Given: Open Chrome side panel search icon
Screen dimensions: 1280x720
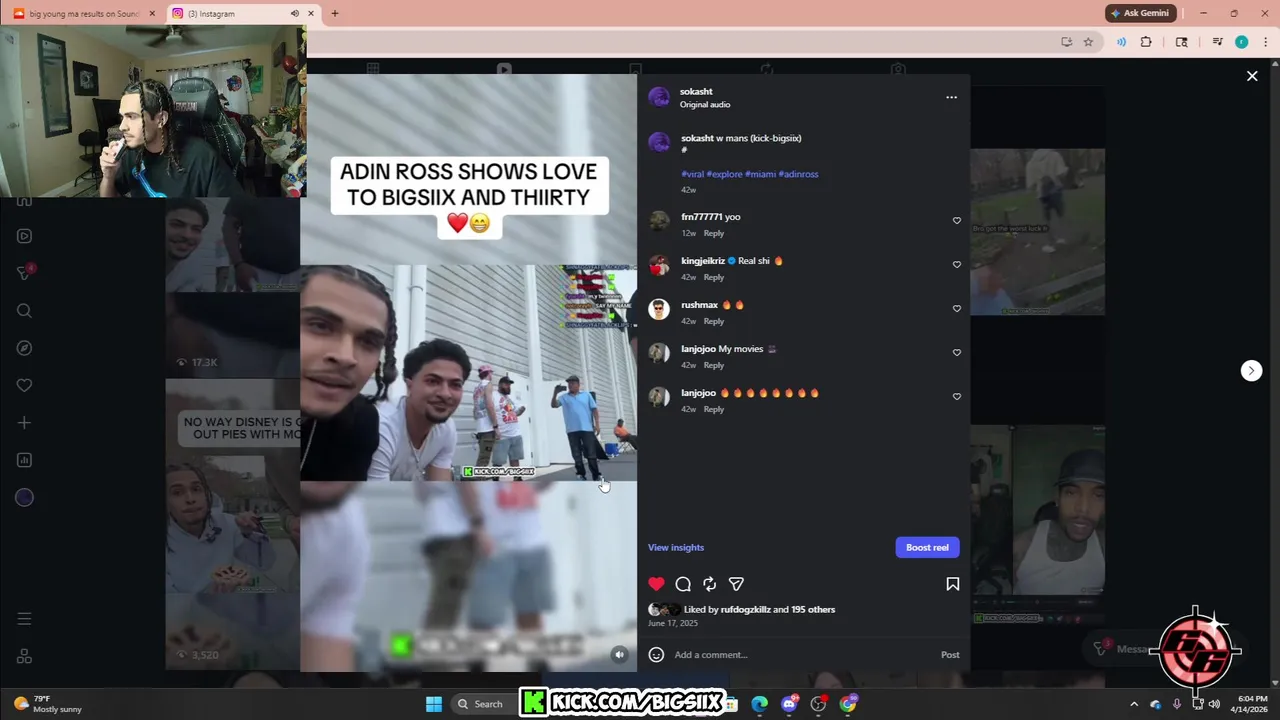Looking at the screenshot, I should (1181, 42).
